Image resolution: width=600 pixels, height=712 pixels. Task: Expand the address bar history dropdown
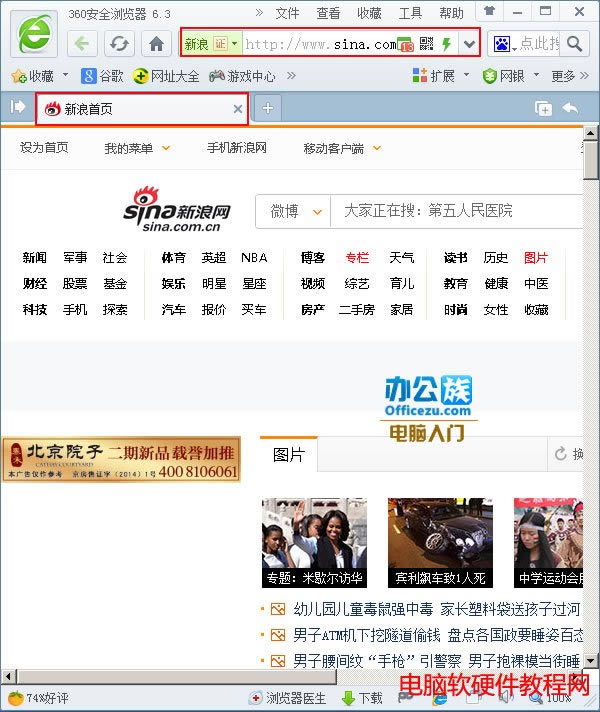[x=469, y=44]
